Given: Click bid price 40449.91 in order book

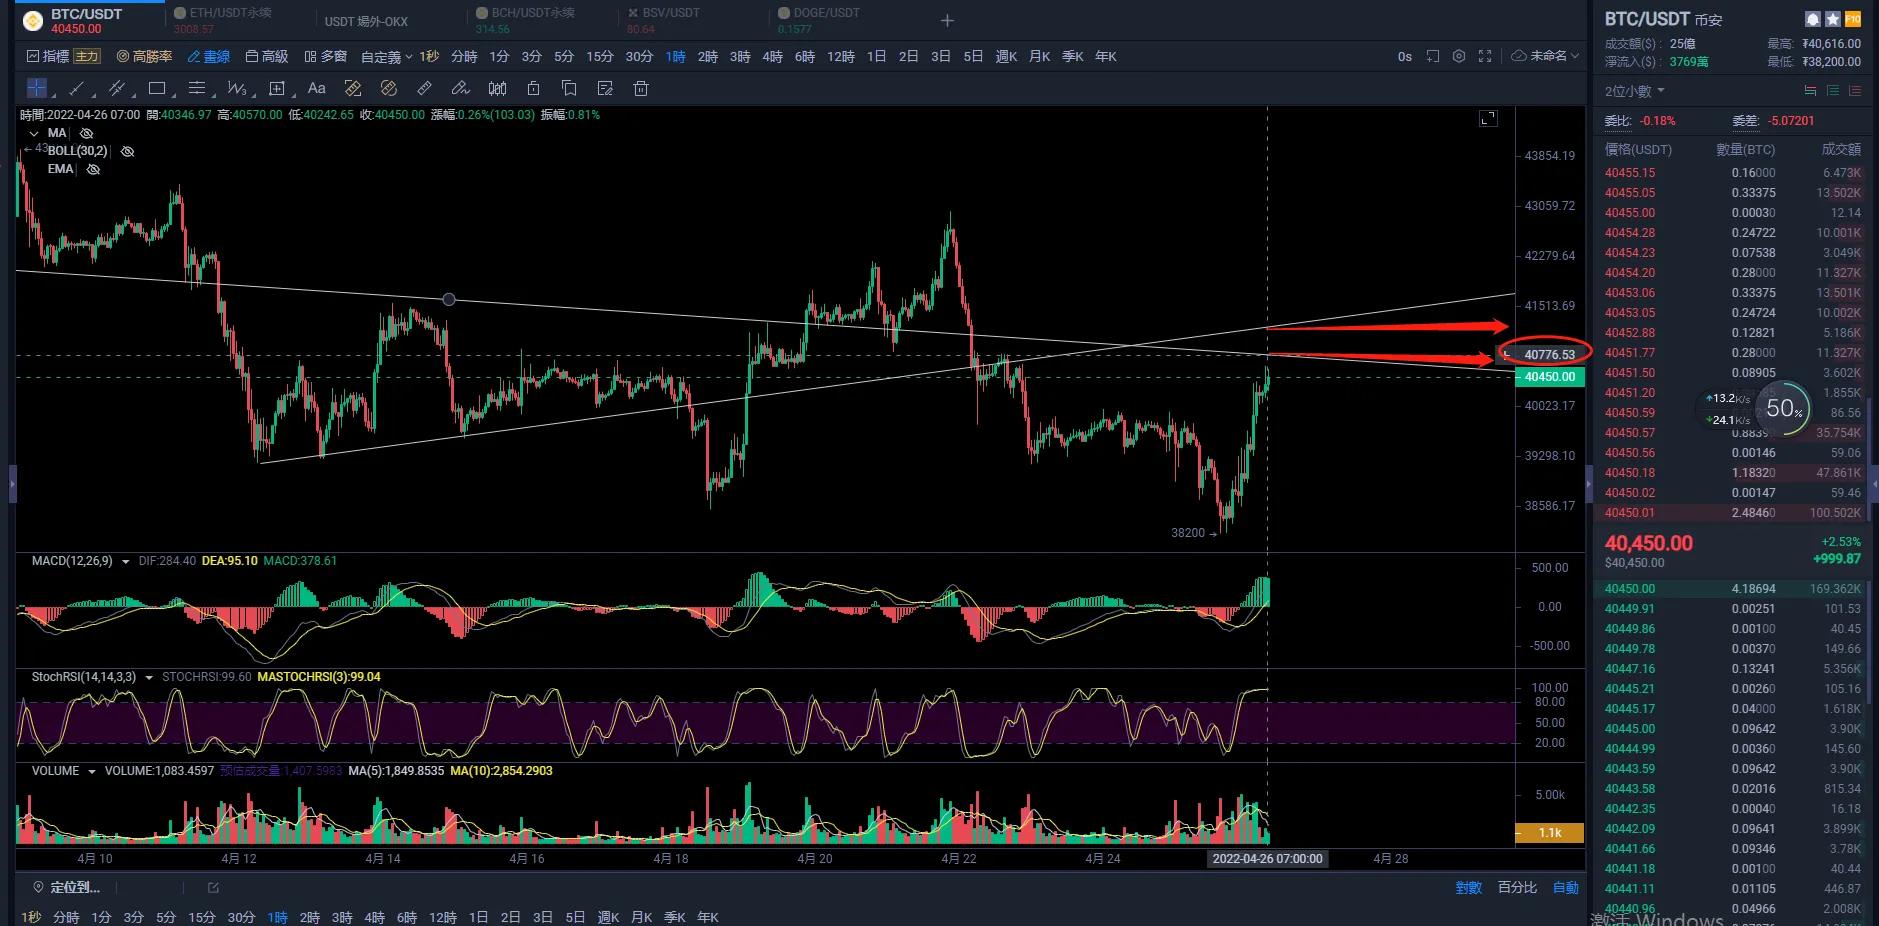Looking at the screenshot, I should 1630,609.
